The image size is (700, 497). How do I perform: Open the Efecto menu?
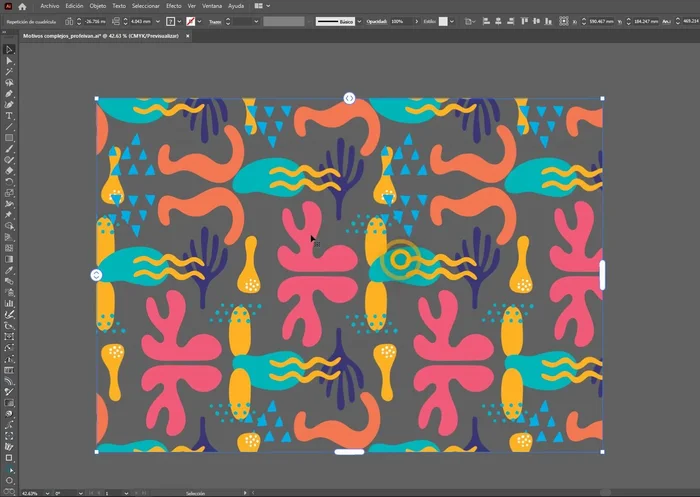coord(174,6)
